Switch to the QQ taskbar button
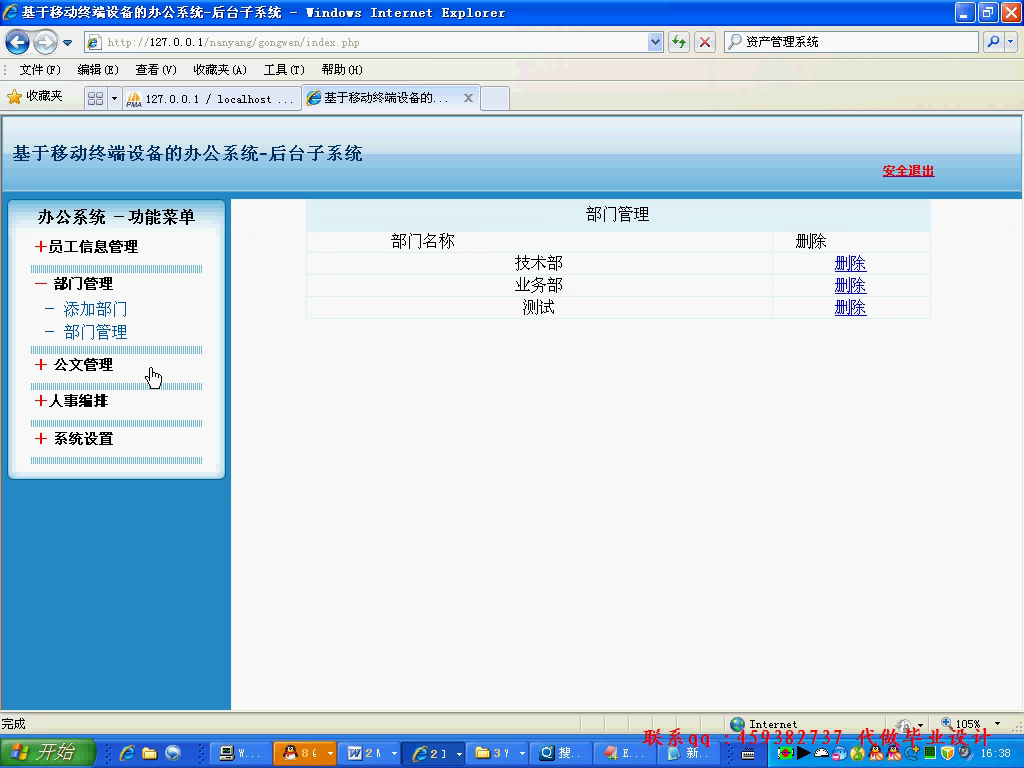 pos(304,754)
